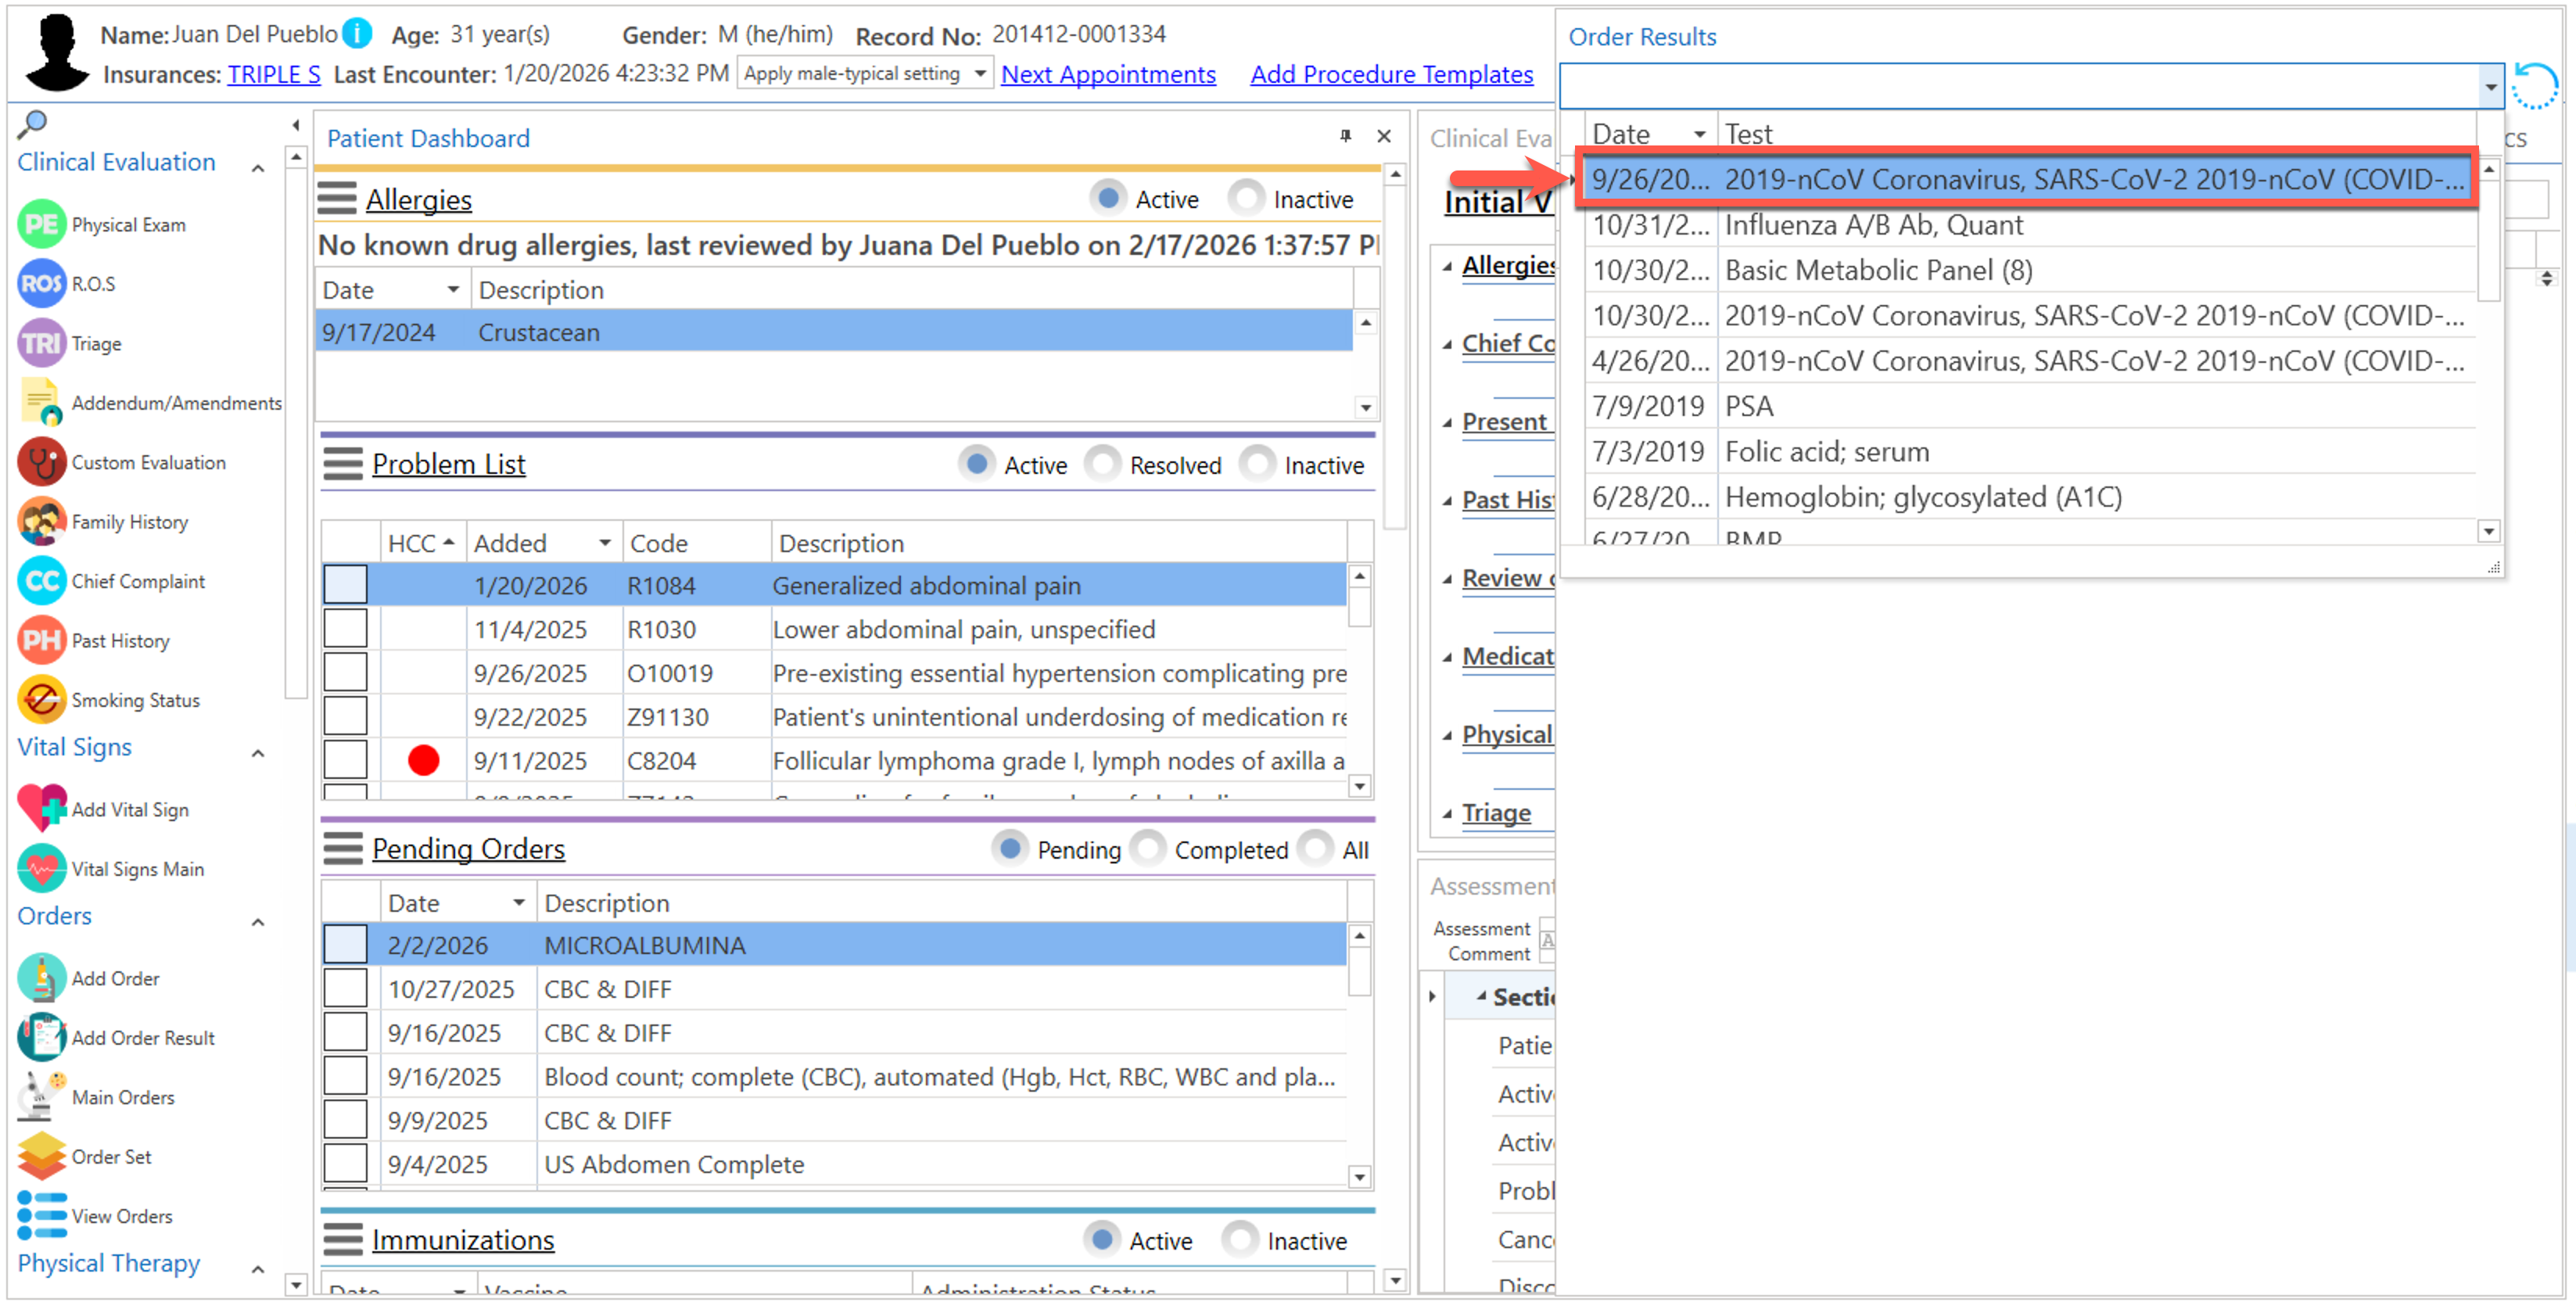Click the Add Order Result icon
This screenshot has width=2576, height=1306.
coord(41,1037)
